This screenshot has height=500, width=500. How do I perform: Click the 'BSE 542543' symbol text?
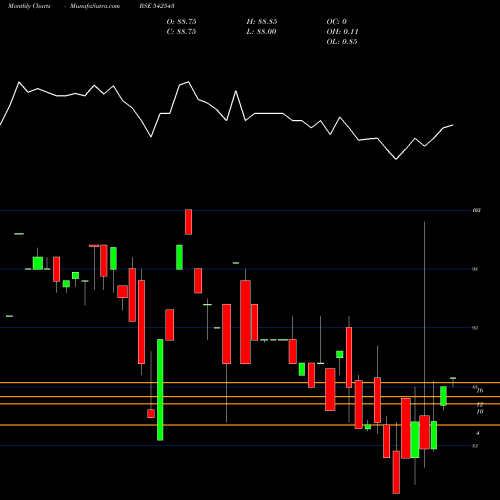(157, 6)
